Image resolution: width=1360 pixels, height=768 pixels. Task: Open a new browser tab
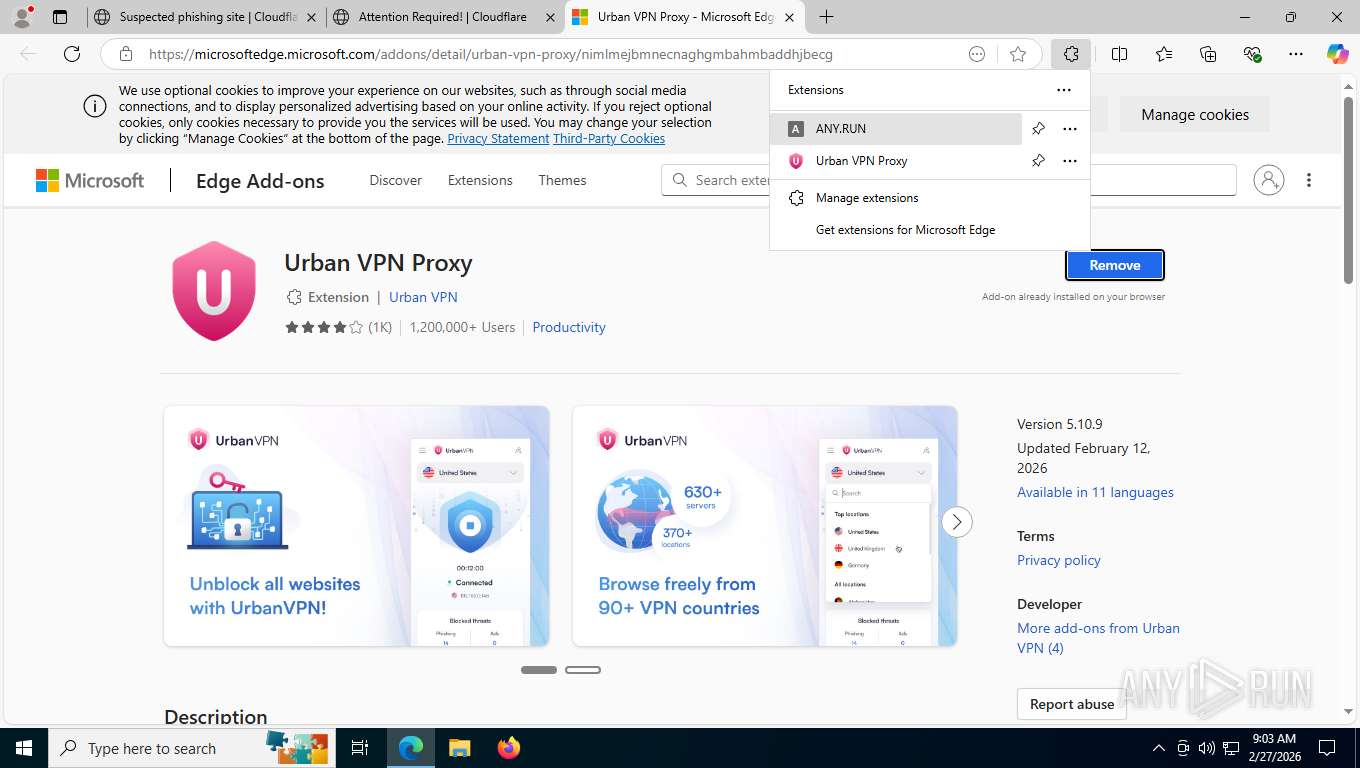point(826,17)
